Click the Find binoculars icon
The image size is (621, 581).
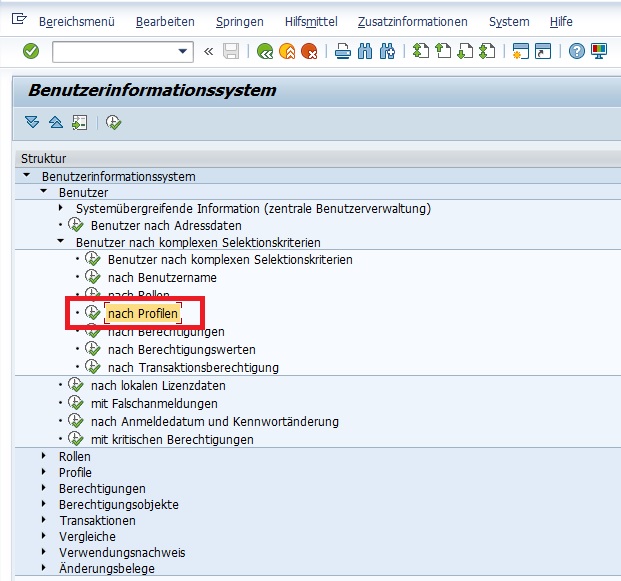tap(365, 51)
